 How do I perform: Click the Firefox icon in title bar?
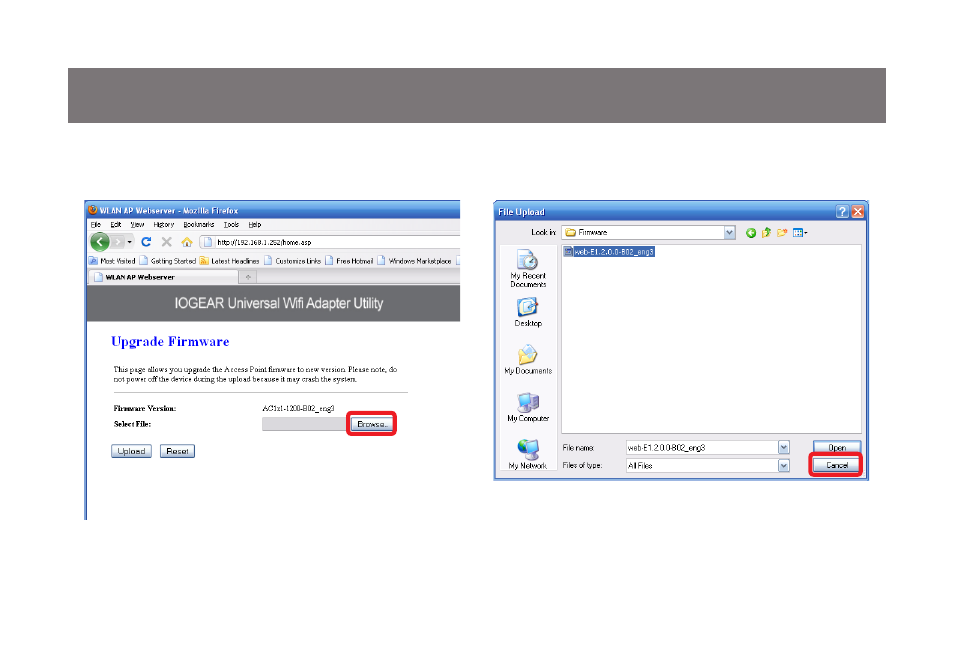pyautogui.click(x=93, y=210)
